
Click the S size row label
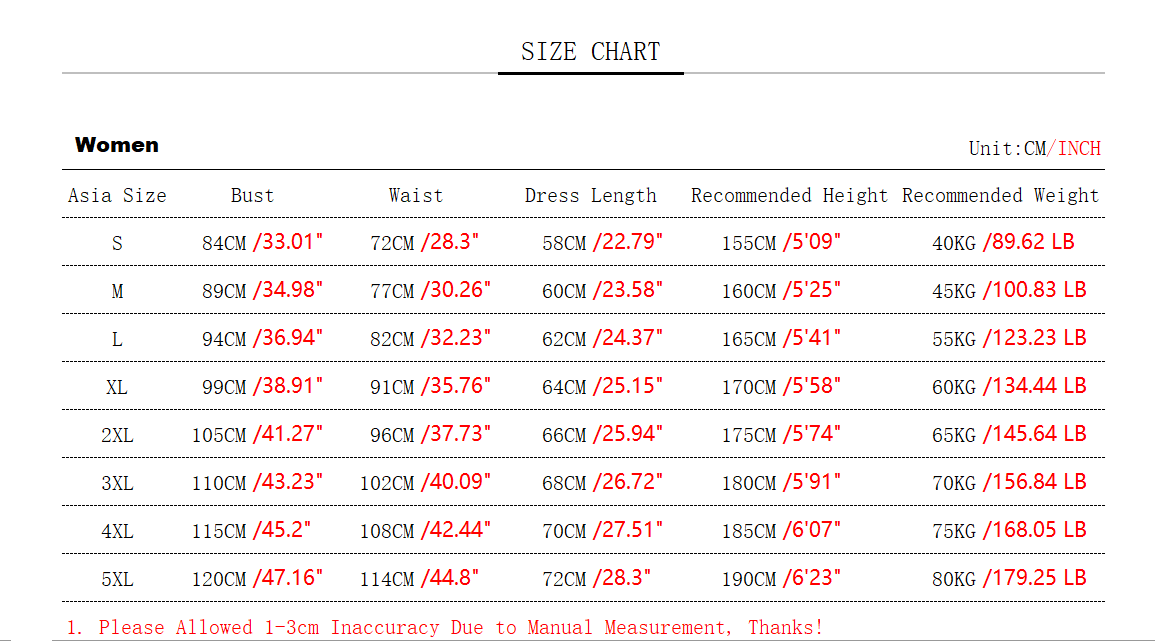[x=117, y=243]
